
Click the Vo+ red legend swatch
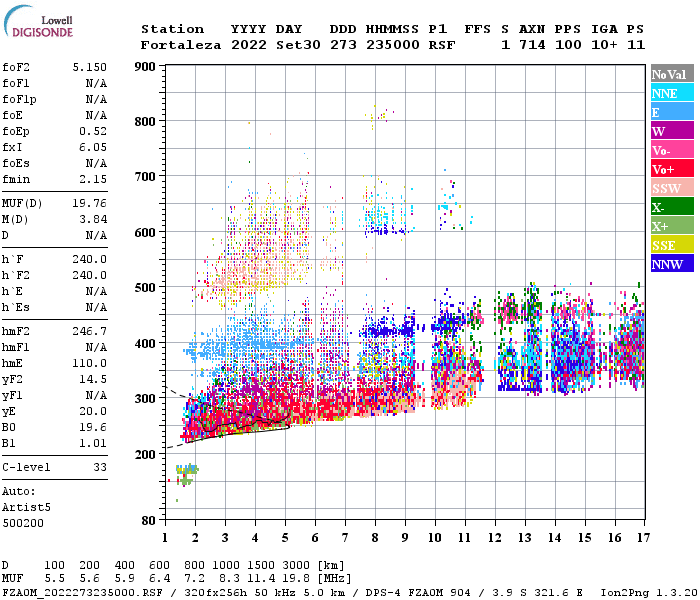pos(672,169)
